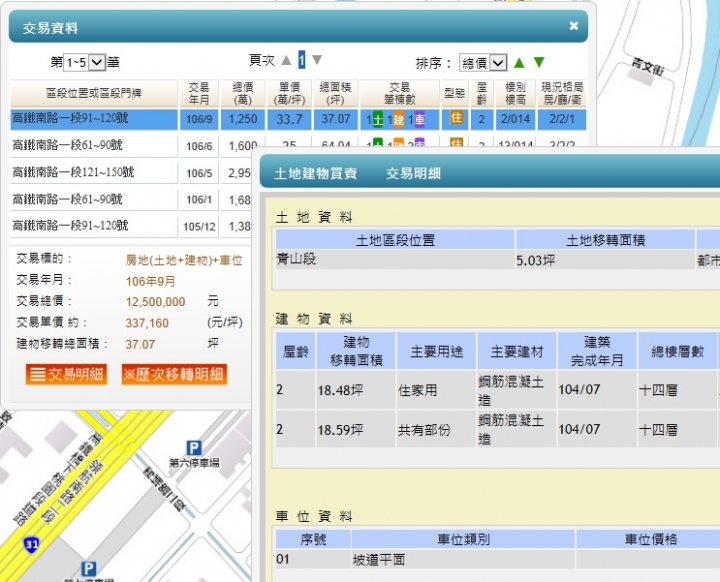720x582 pixels.
Task: Click the 總面積(坪) column header
Action: pos(335,94)
